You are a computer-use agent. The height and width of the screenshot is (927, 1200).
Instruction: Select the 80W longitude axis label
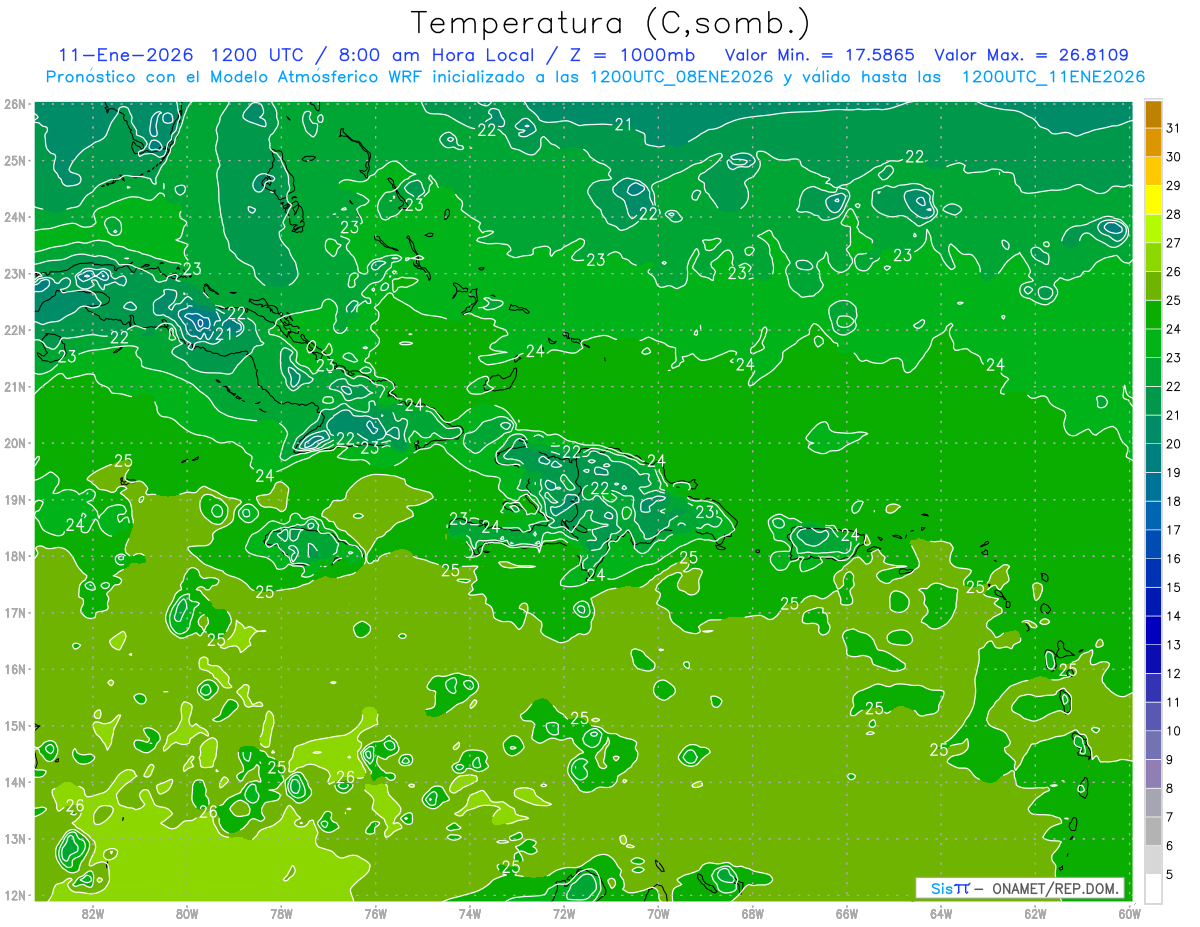(x=187, y=913)
